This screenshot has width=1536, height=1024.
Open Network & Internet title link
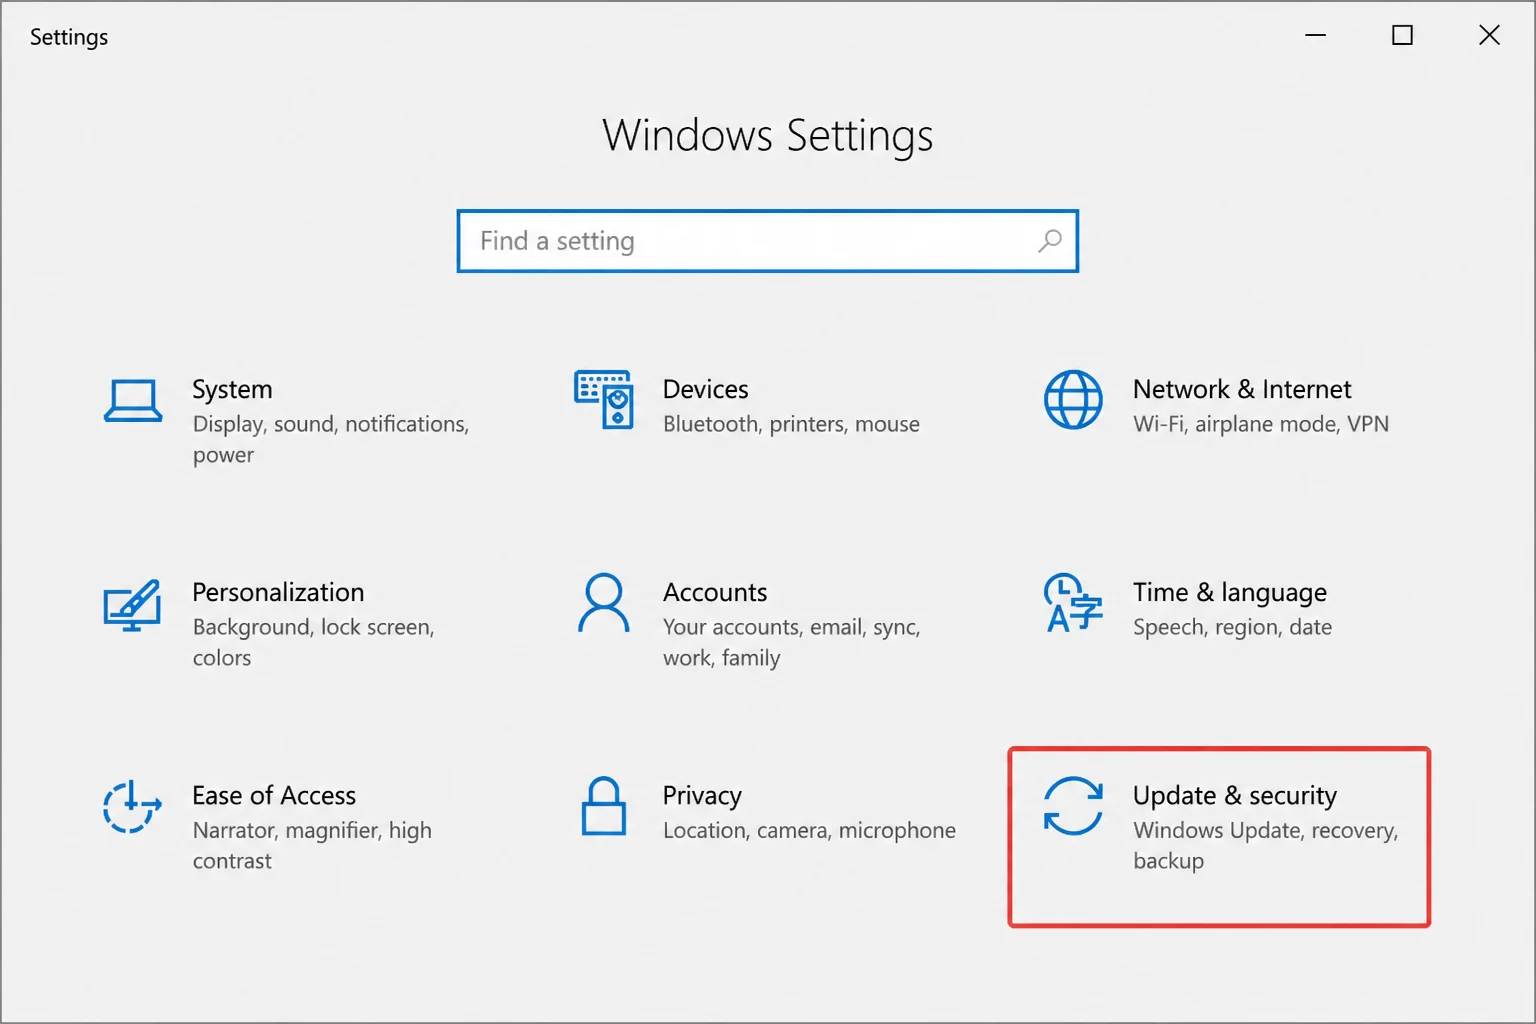1242,389
